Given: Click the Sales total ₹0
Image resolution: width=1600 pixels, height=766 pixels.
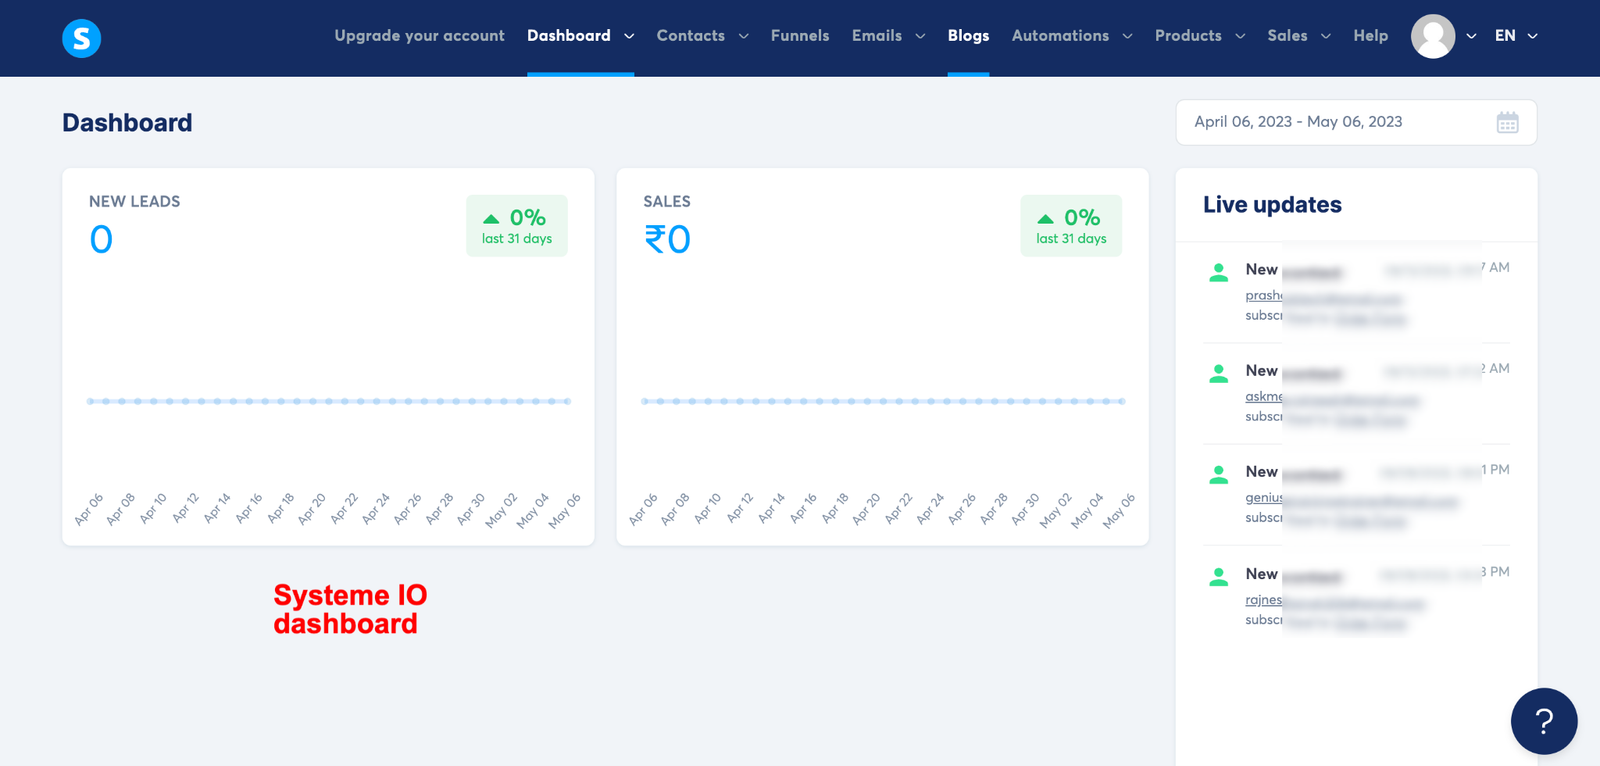Looking at the screenshot, I should (x=667, y=240).
